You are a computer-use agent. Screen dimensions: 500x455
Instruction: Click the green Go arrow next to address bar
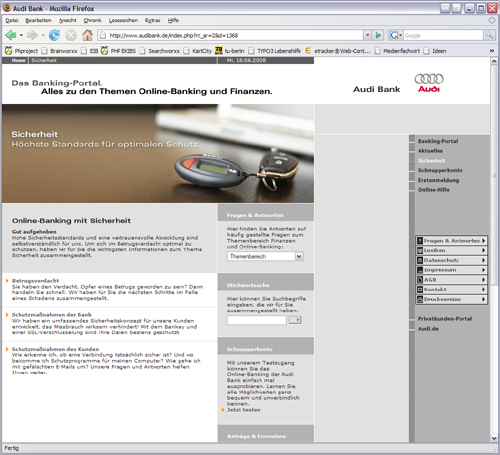(x=378, y=35)
